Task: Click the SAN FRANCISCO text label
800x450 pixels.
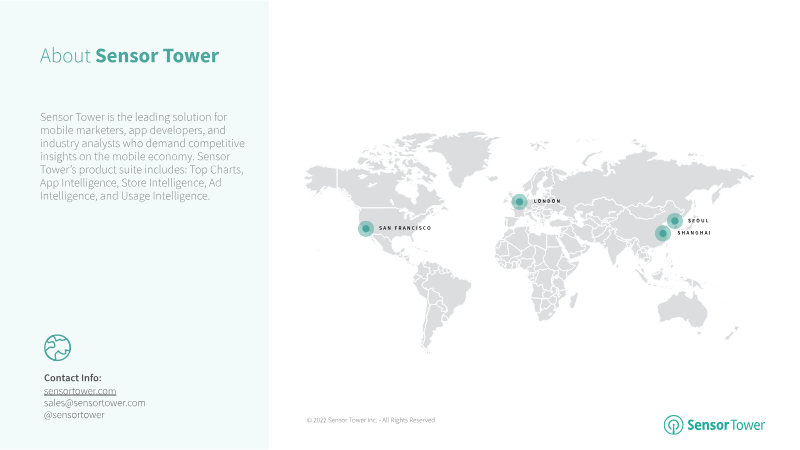Action: click(404, 229)
